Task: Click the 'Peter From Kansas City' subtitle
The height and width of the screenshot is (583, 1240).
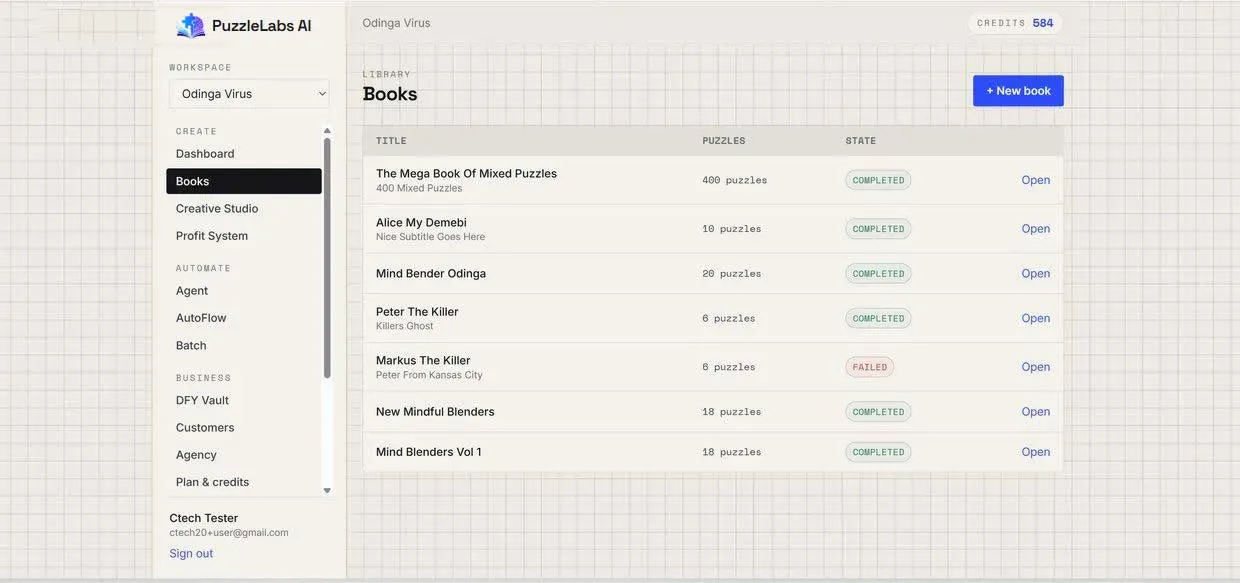Action: tap(429, 375)
